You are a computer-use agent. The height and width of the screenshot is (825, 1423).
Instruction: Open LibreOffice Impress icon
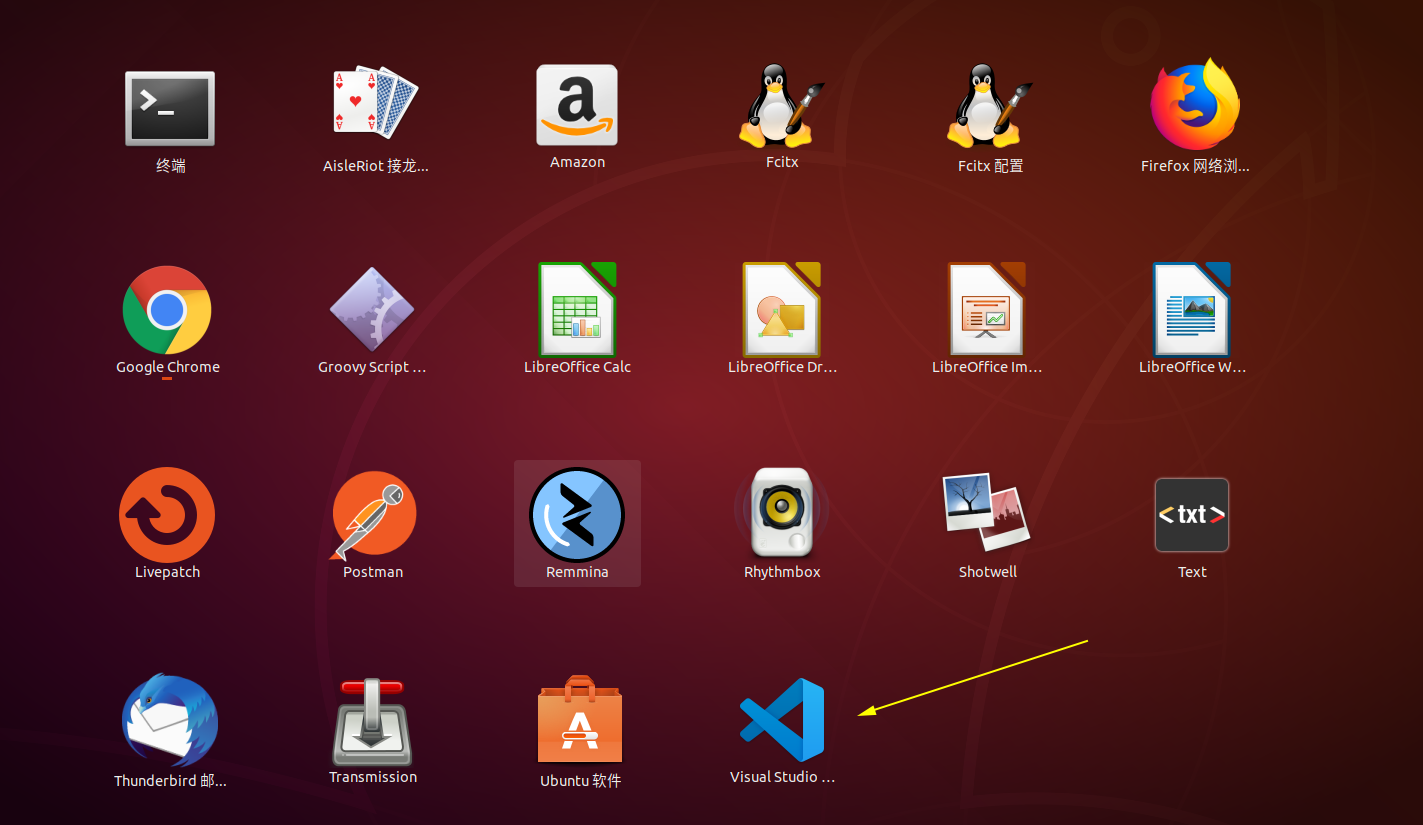987,309
